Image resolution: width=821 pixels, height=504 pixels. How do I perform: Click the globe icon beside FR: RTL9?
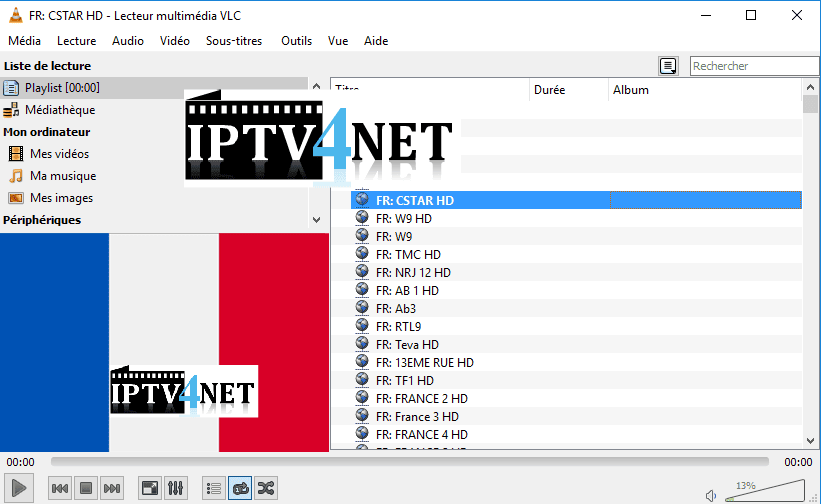tap(362, 325)
